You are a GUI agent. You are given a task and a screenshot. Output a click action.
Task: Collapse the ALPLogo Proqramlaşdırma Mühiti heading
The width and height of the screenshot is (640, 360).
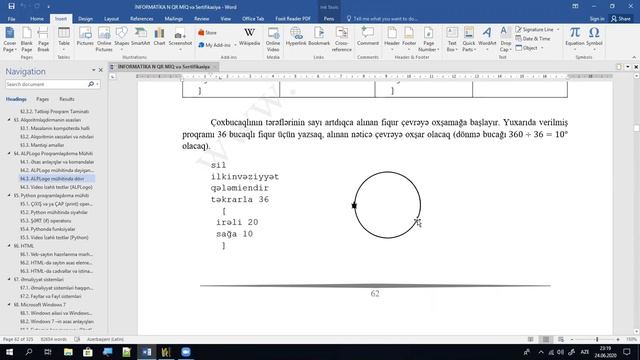[9, 153]
